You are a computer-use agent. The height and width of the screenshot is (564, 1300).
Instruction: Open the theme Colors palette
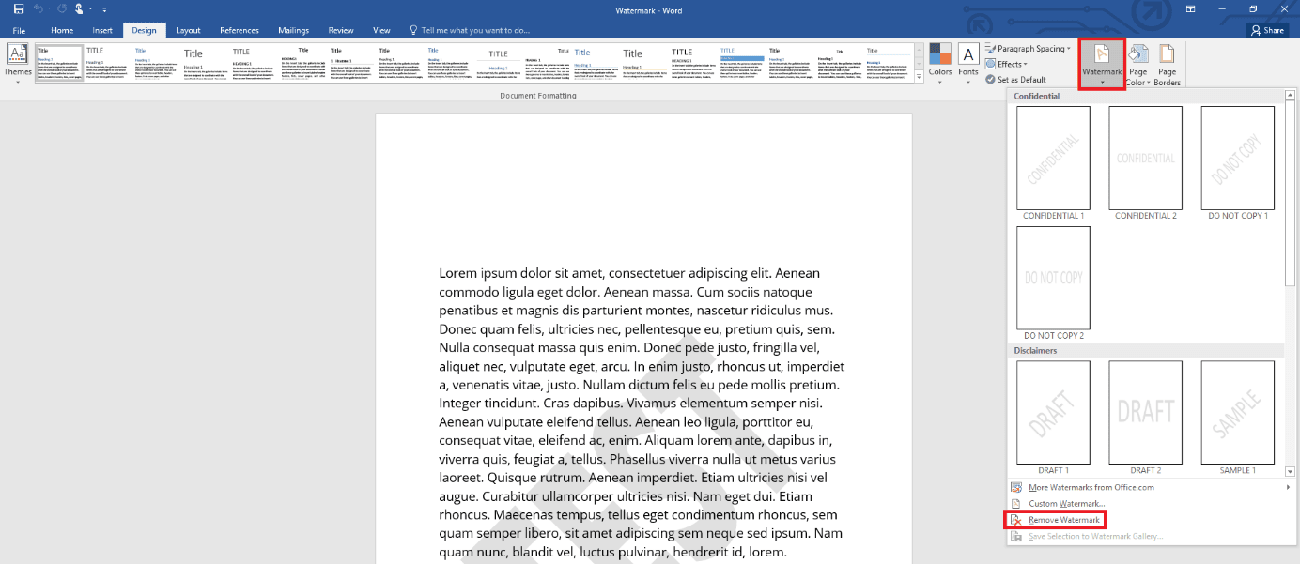(940, 62)
